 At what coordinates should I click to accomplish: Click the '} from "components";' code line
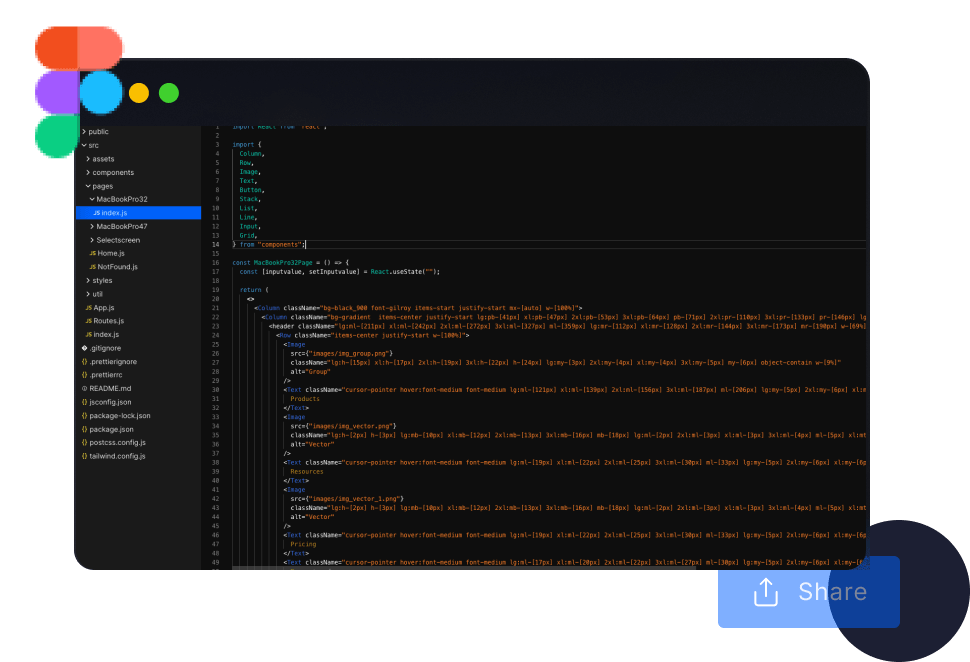269,244
